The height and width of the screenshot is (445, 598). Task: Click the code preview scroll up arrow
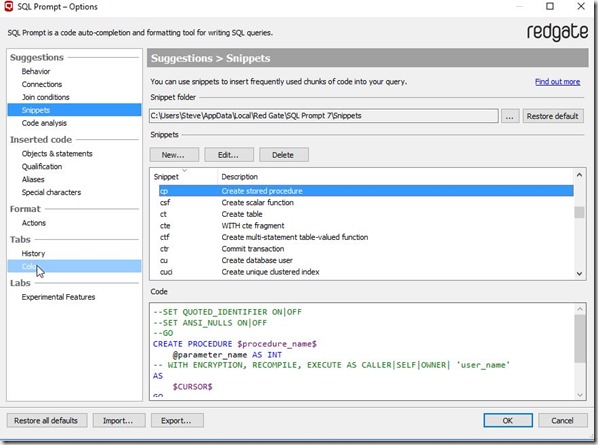pos(580,309)
